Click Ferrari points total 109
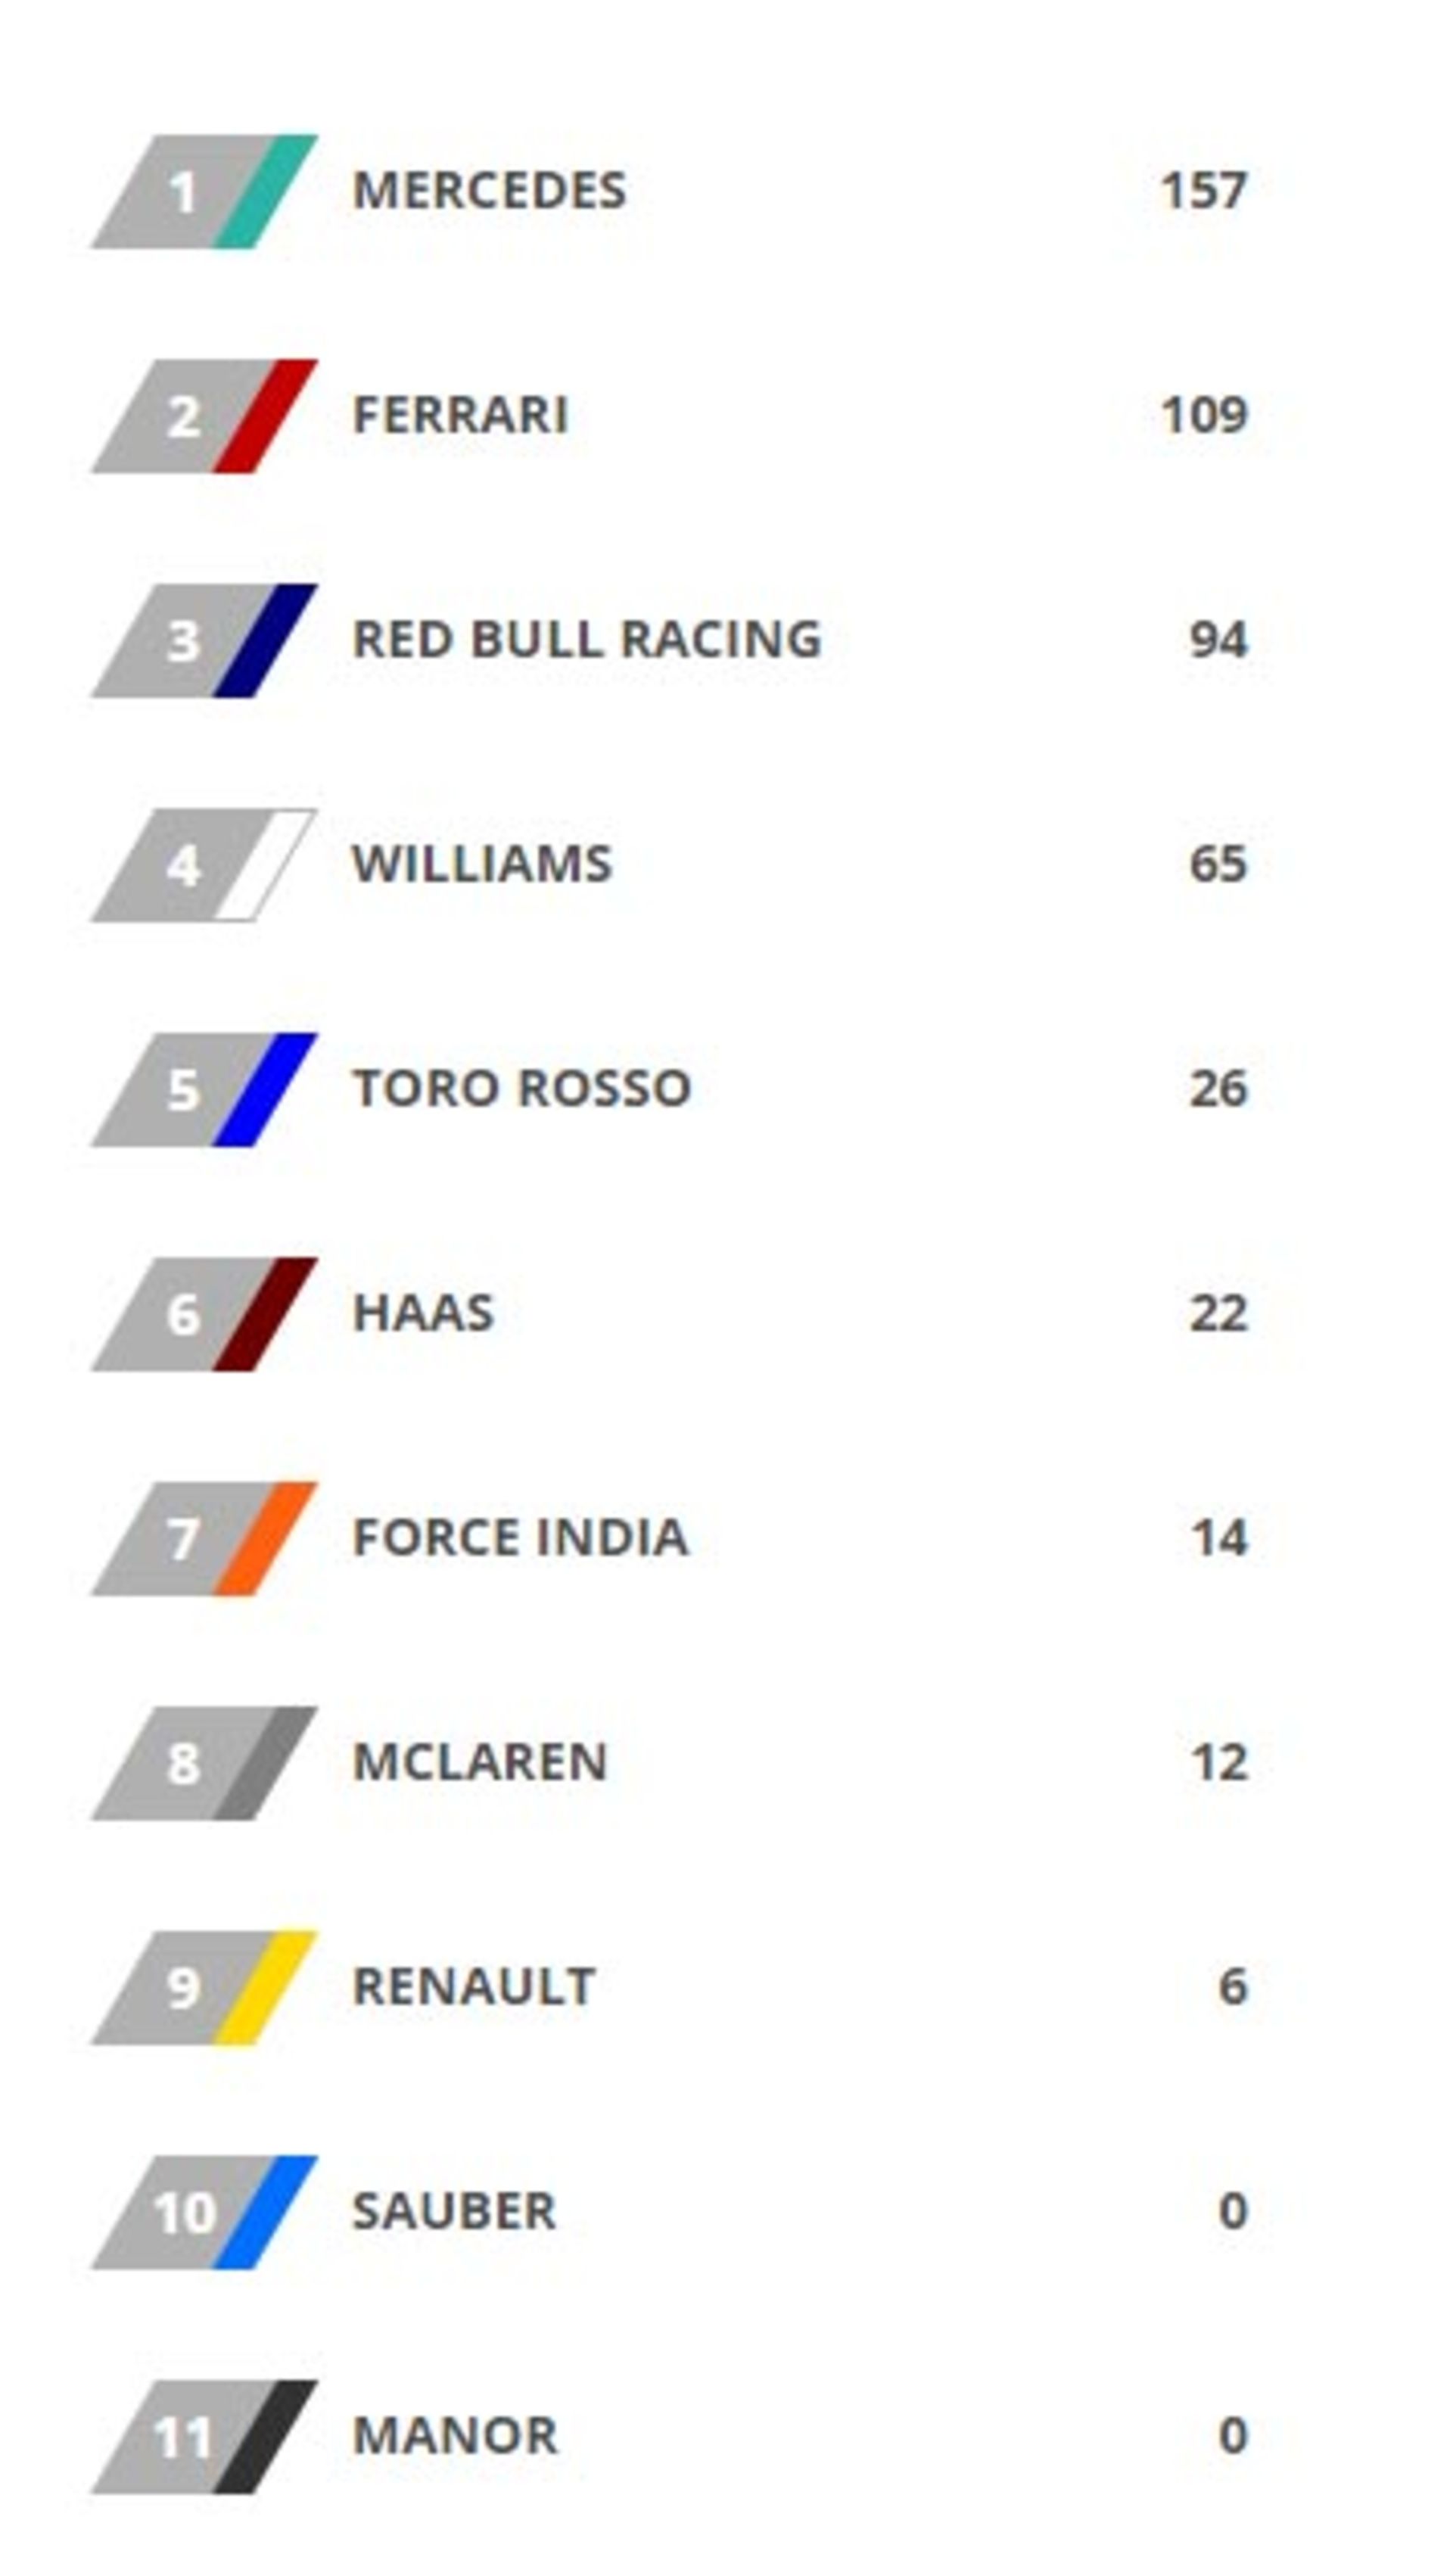The height and width of the screenshot is (2576, 1453). click(1203, 415)
